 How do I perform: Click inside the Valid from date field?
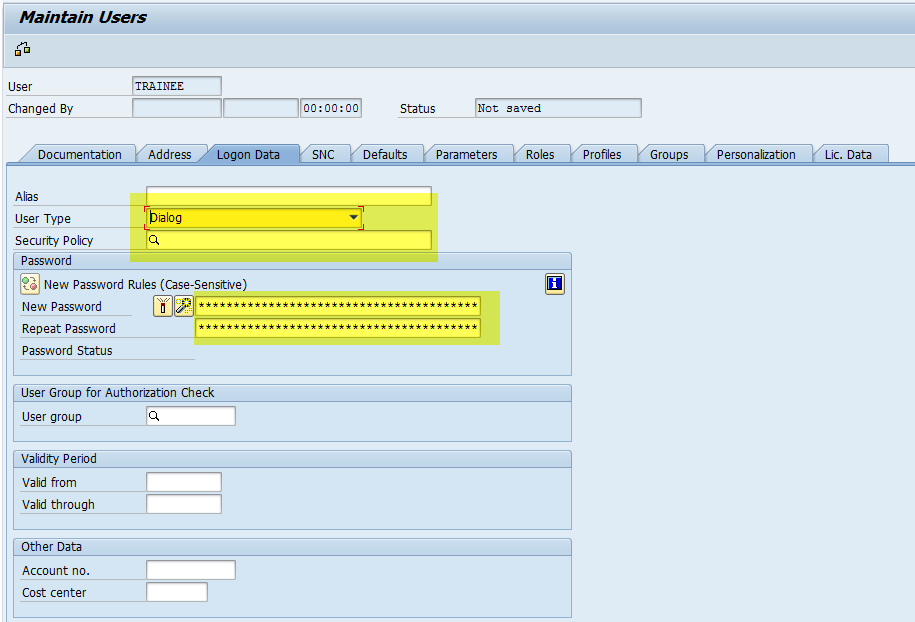click(x=184, y=481)
